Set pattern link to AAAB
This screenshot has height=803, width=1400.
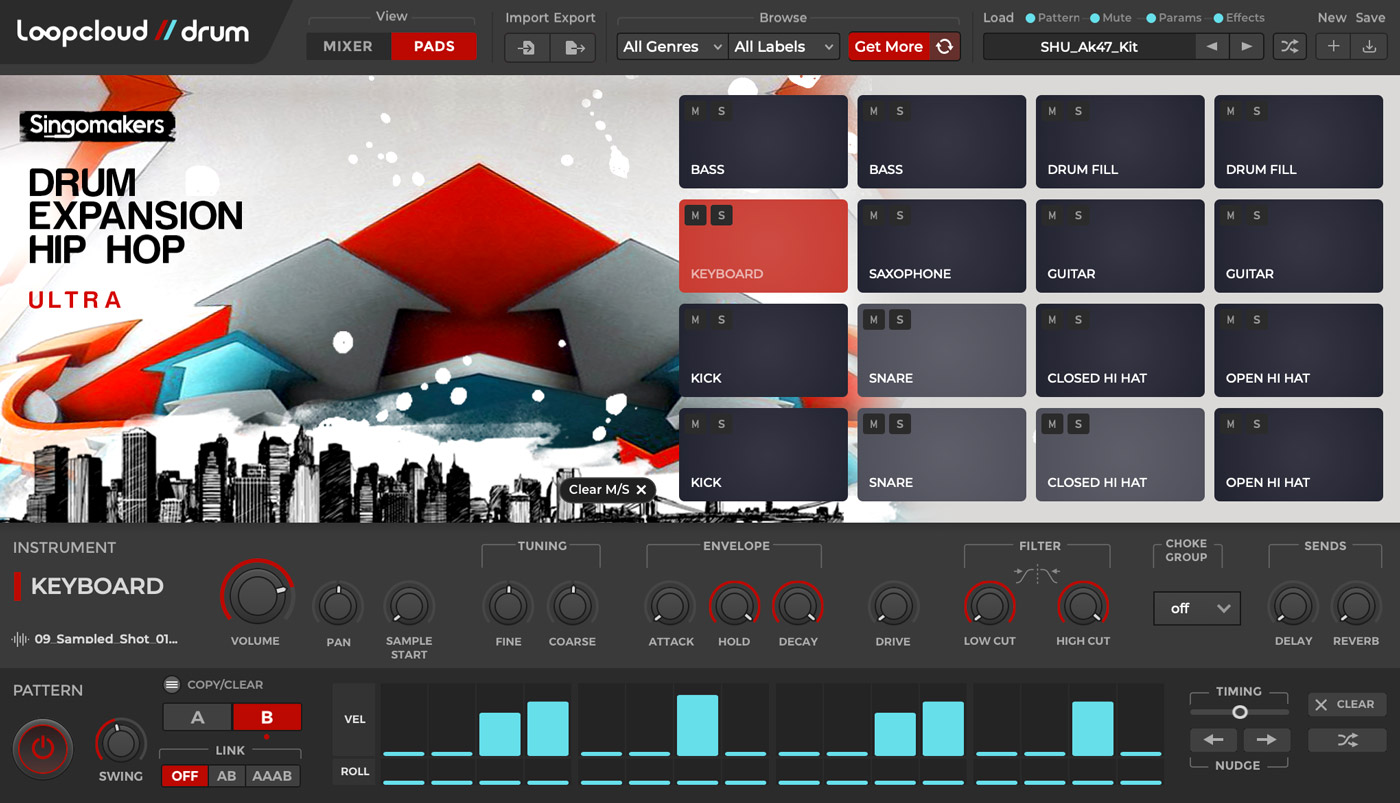pyautogui.click(x=272, y=776)
